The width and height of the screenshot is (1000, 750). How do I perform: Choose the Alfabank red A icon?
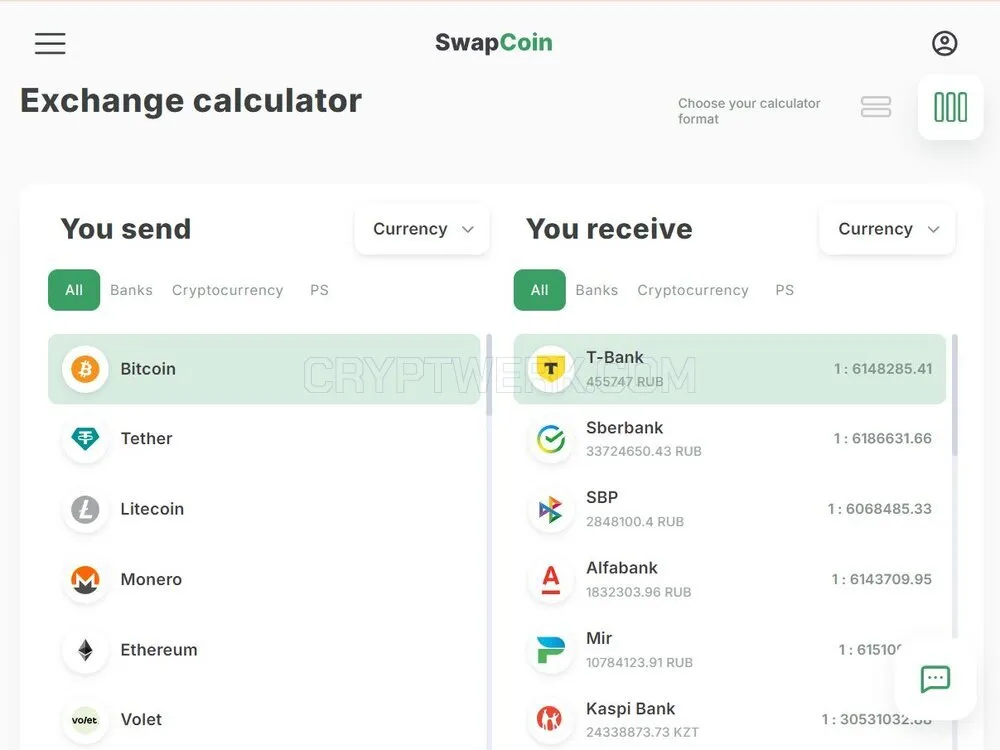pos(550,579)
